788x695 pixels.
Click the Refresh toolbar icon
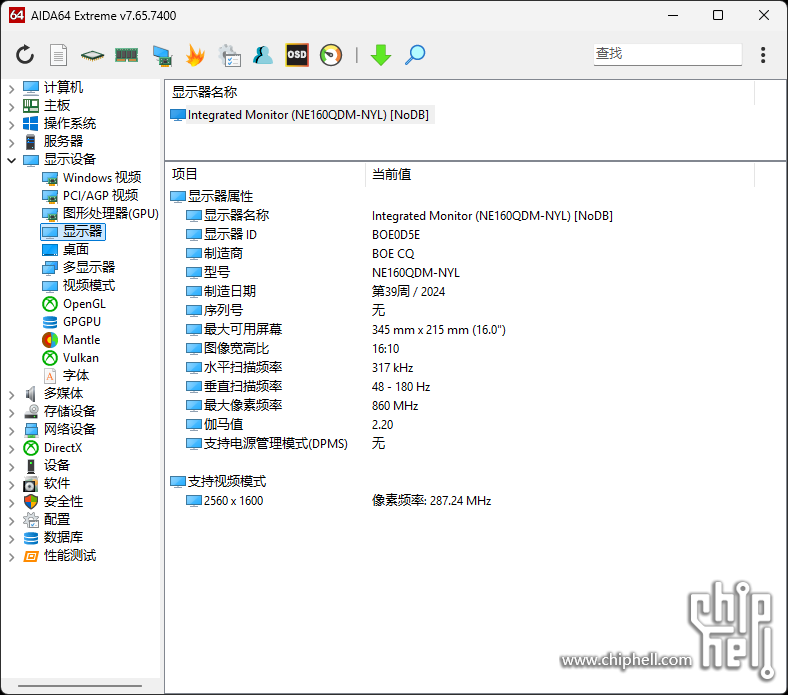(x=25, y=54)
